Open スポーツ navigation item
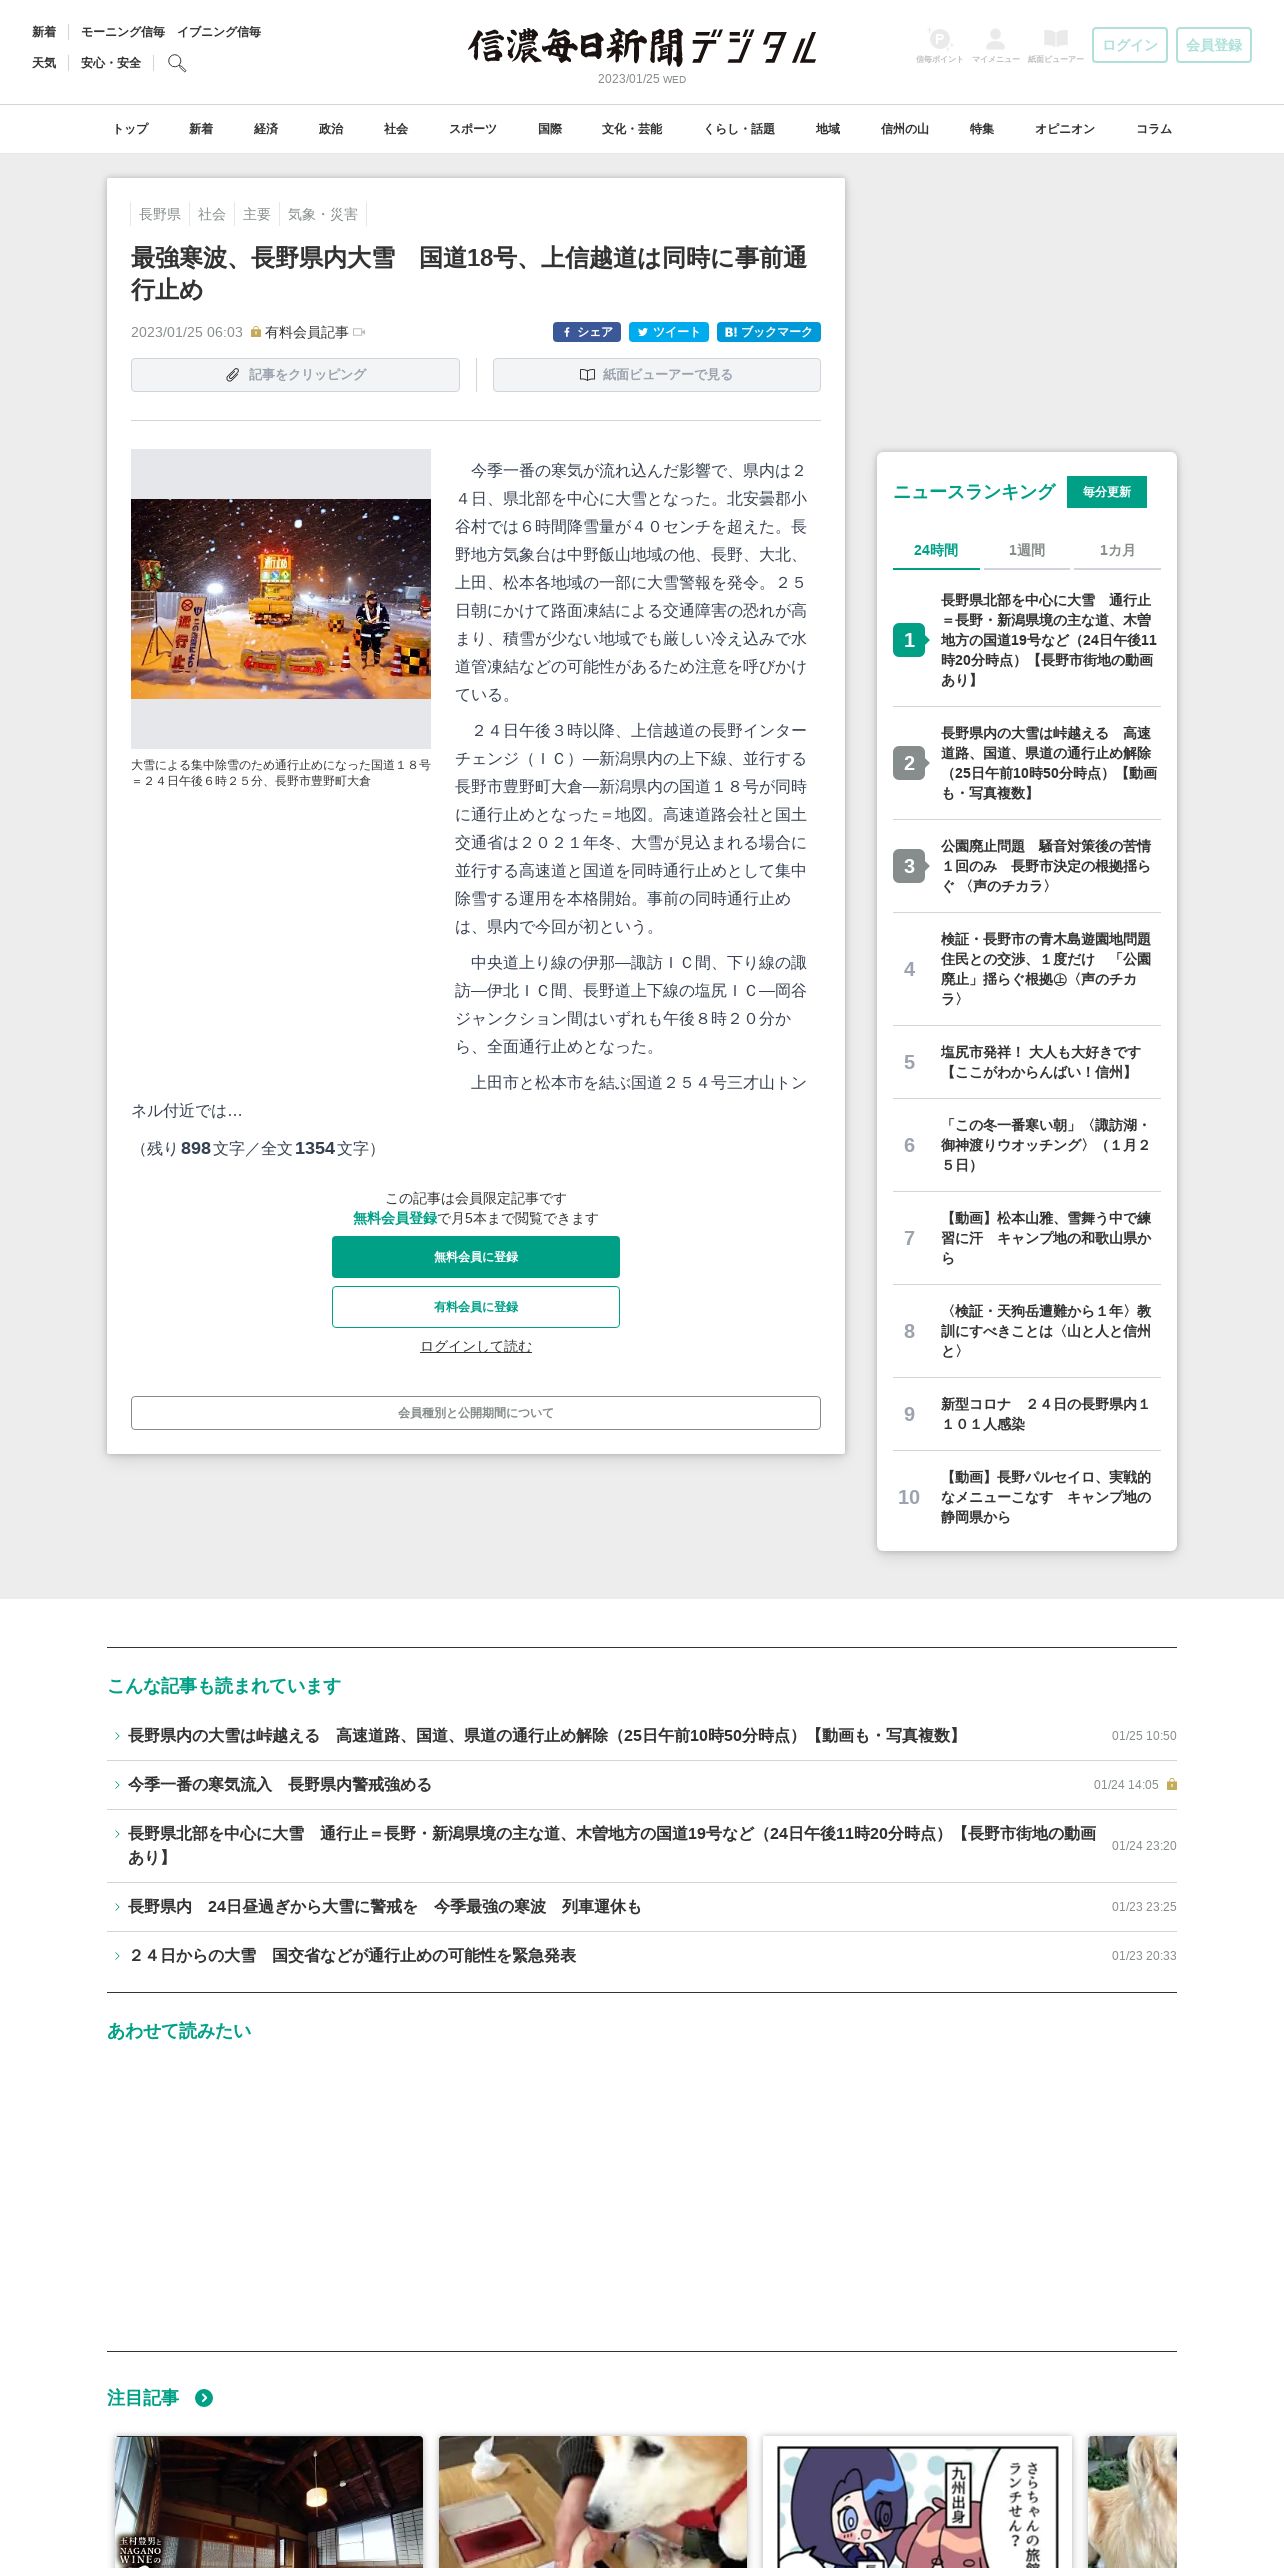 pos(473,129)
